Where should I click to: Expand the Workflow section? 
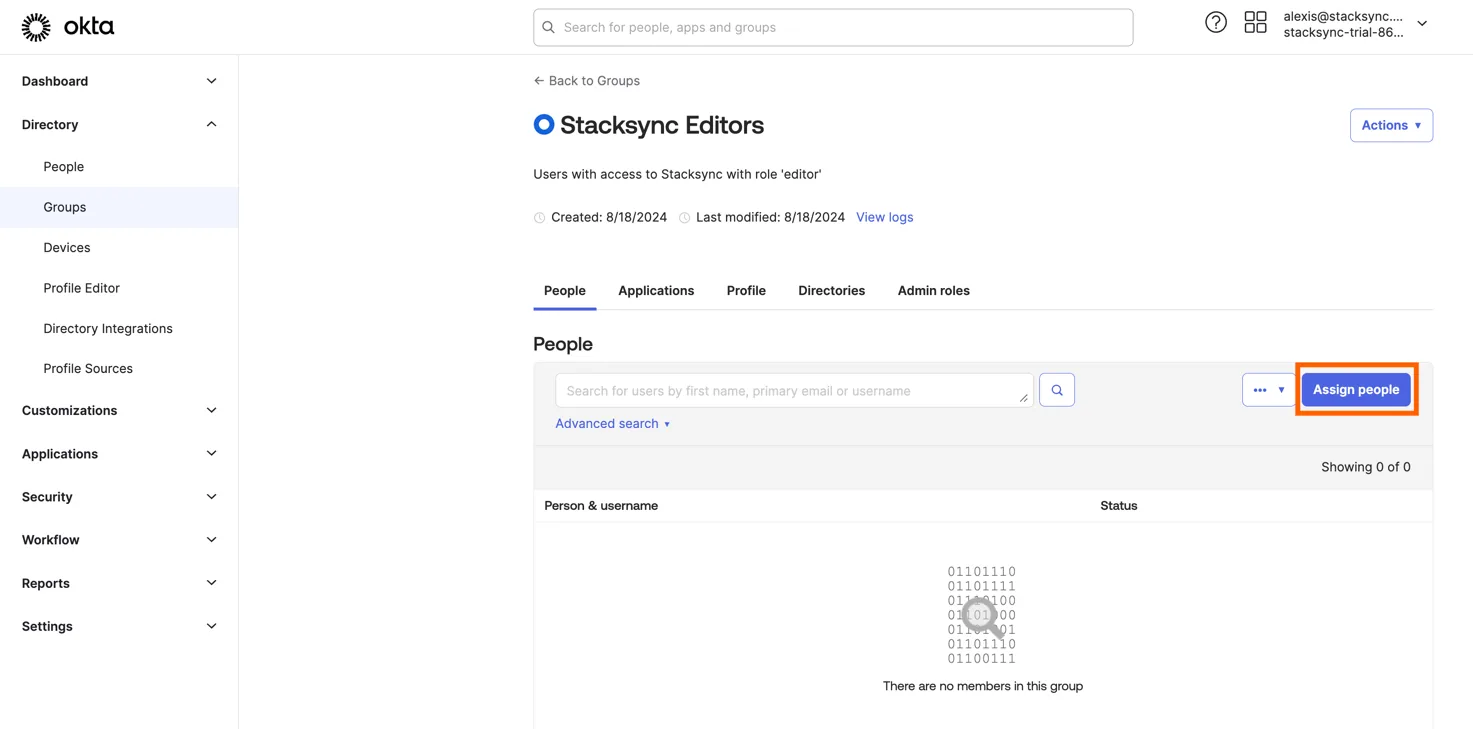tap(119, 540)
